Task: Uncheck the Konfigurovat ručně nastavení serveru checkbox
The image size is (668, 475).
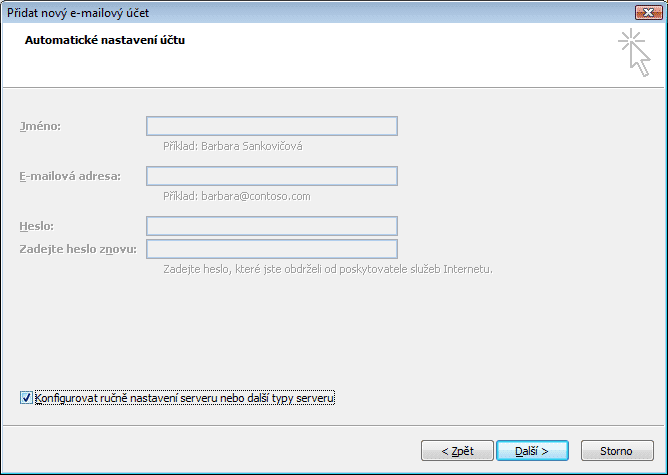Action: [26, 398]
